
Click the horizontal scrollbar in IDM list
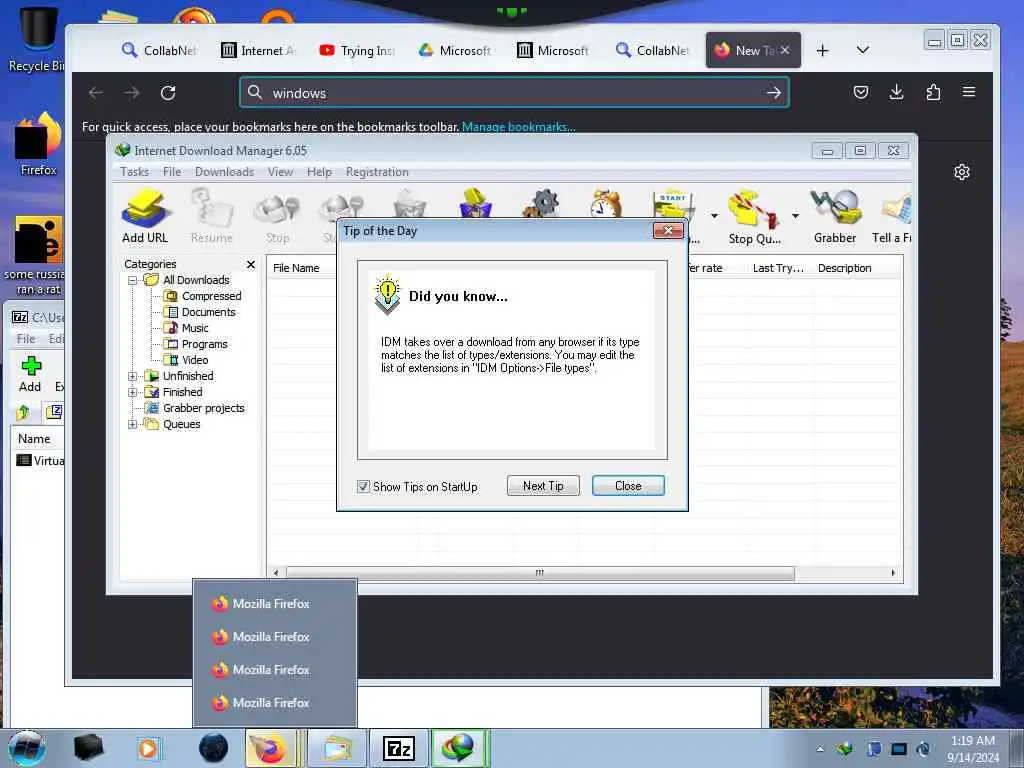tap(539, 573)
